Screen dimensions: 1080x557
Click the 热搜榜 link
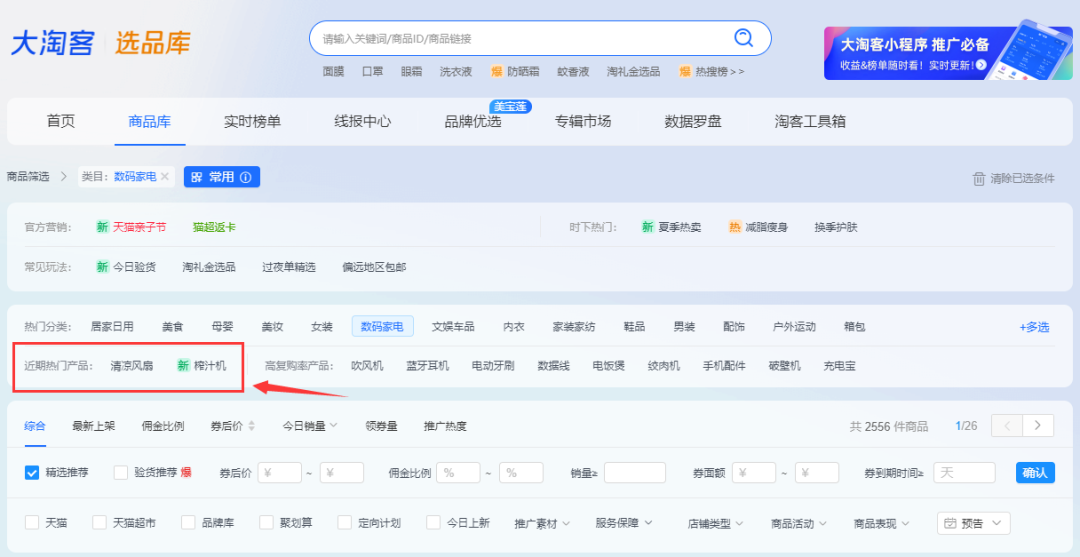(719, 72)
